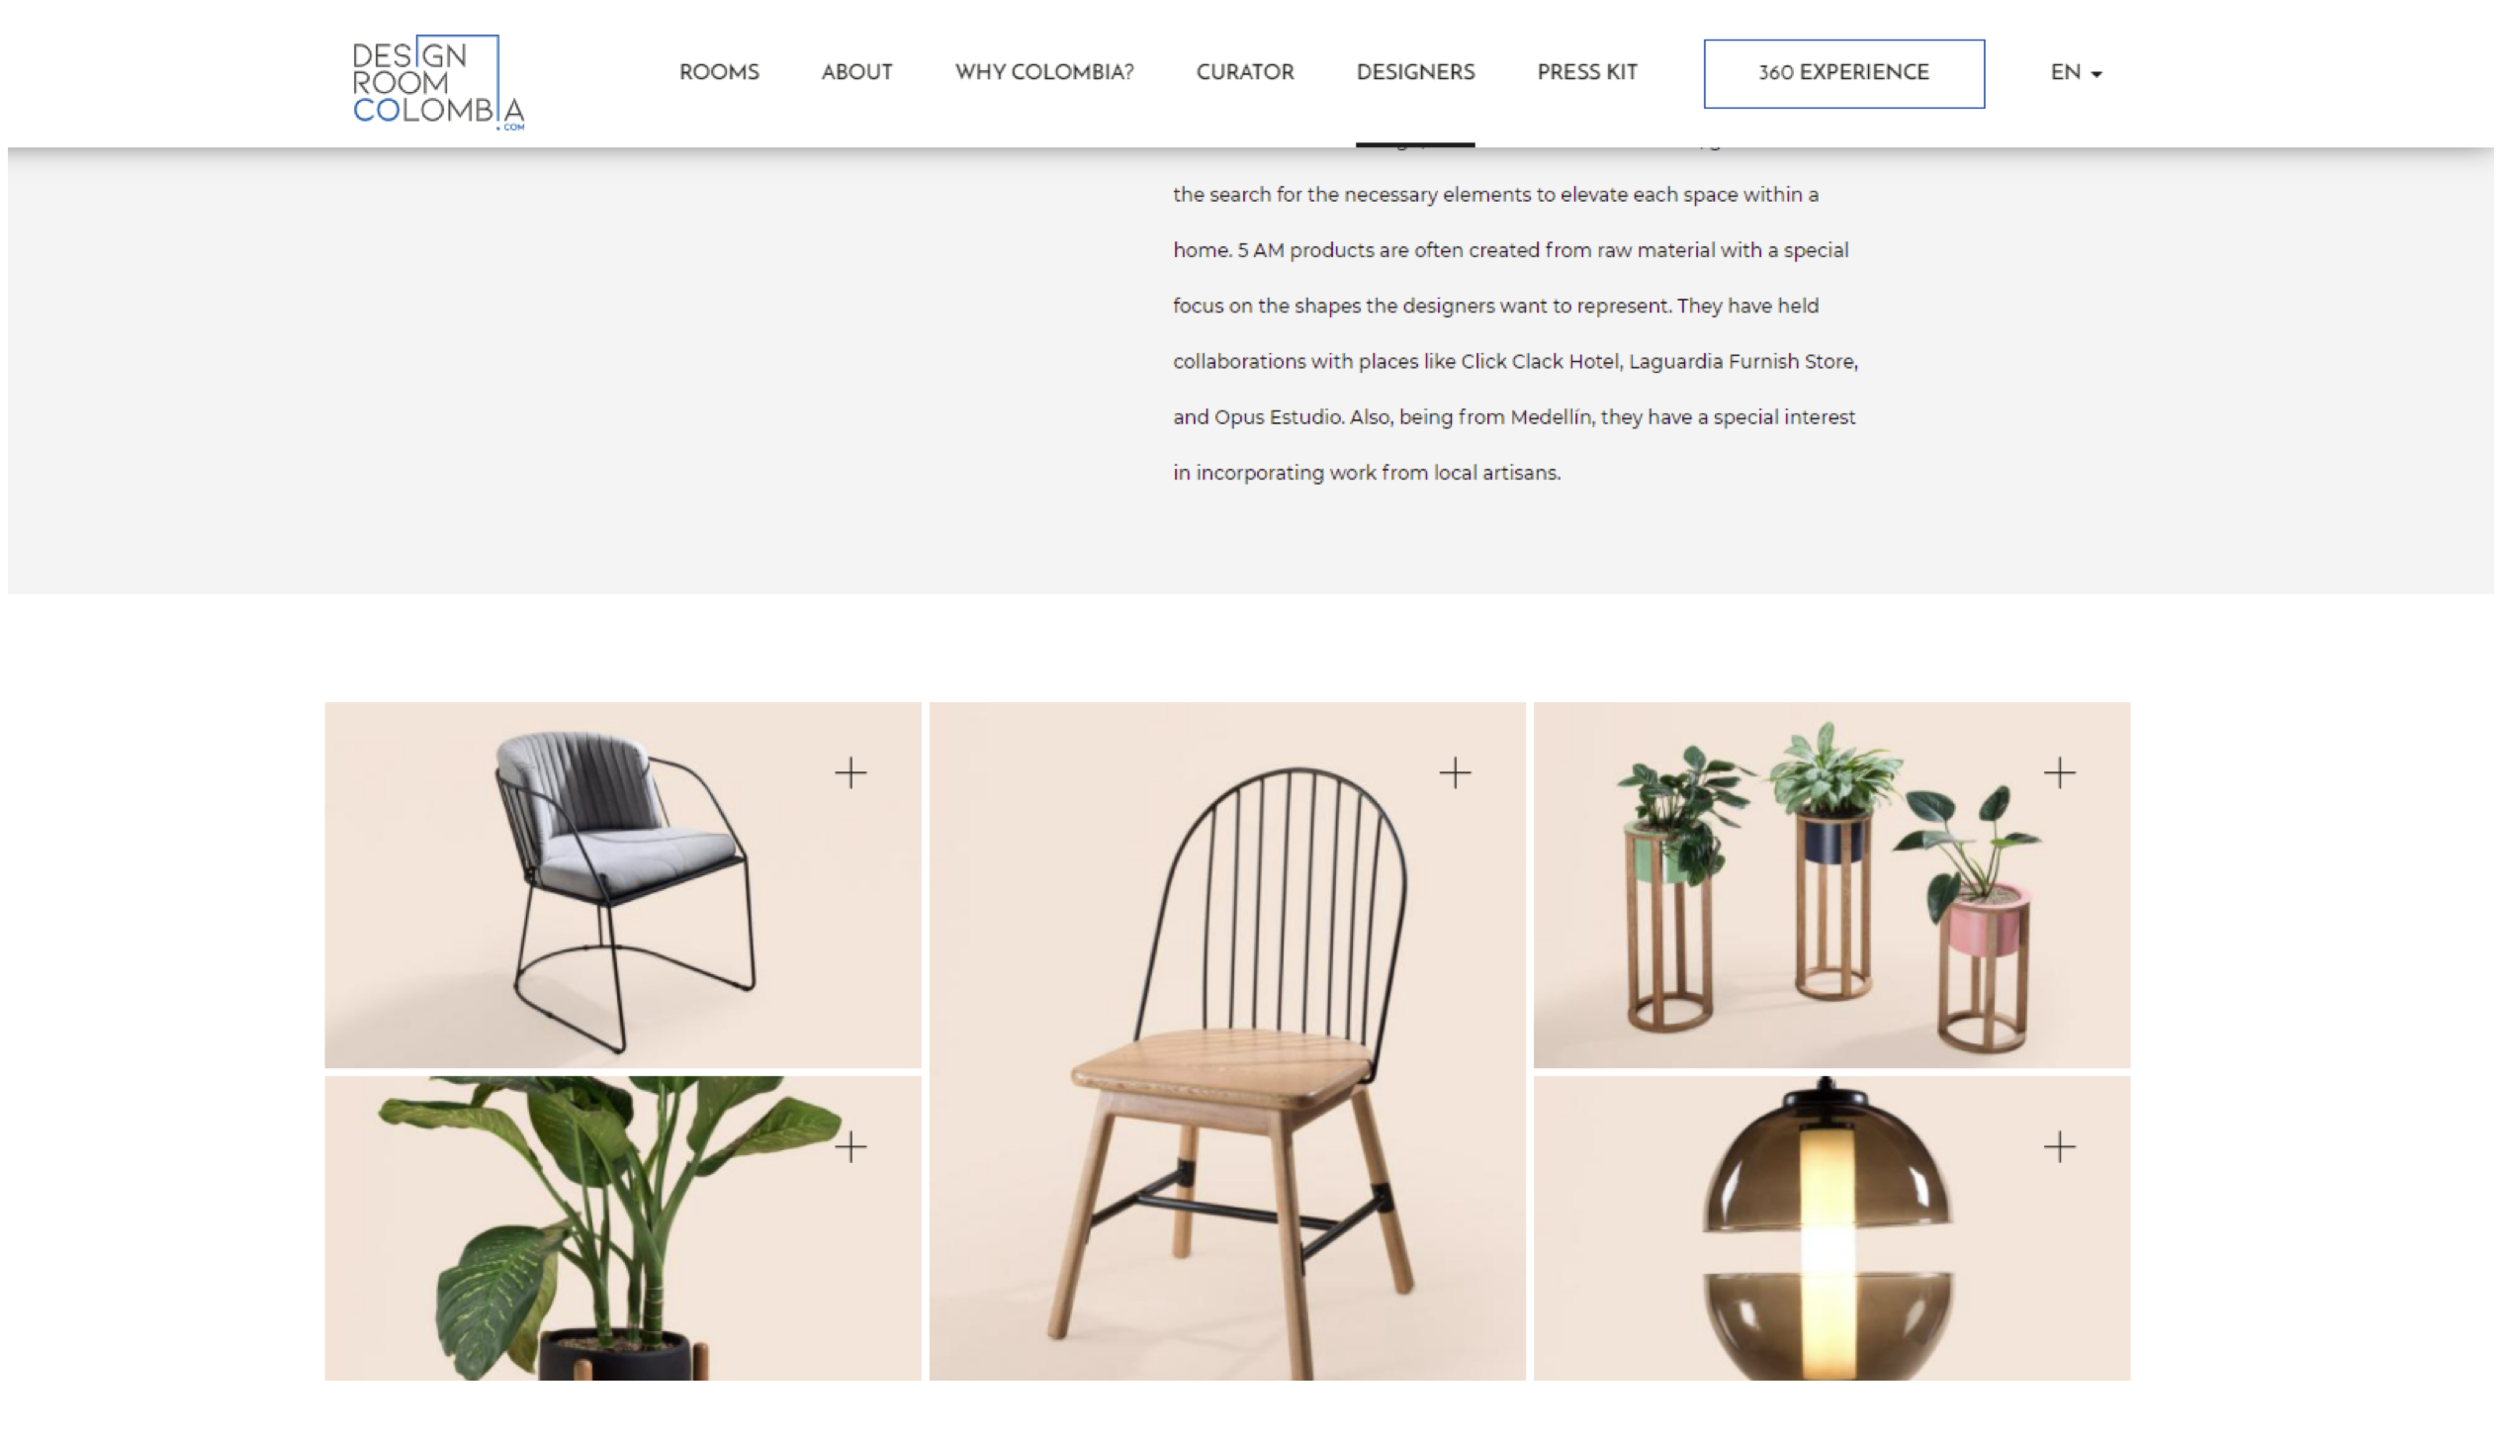View the smoked glass pendant lamp image

pos(1831,1228)
